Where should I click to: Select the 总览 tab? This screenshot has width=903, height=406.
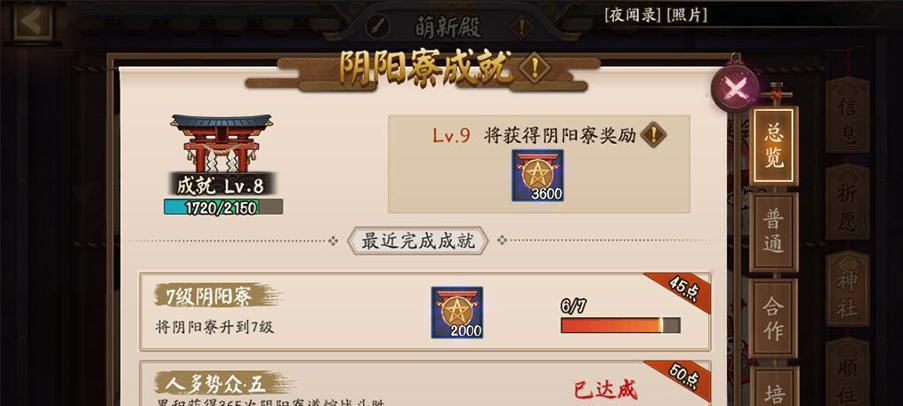[774, 146]
